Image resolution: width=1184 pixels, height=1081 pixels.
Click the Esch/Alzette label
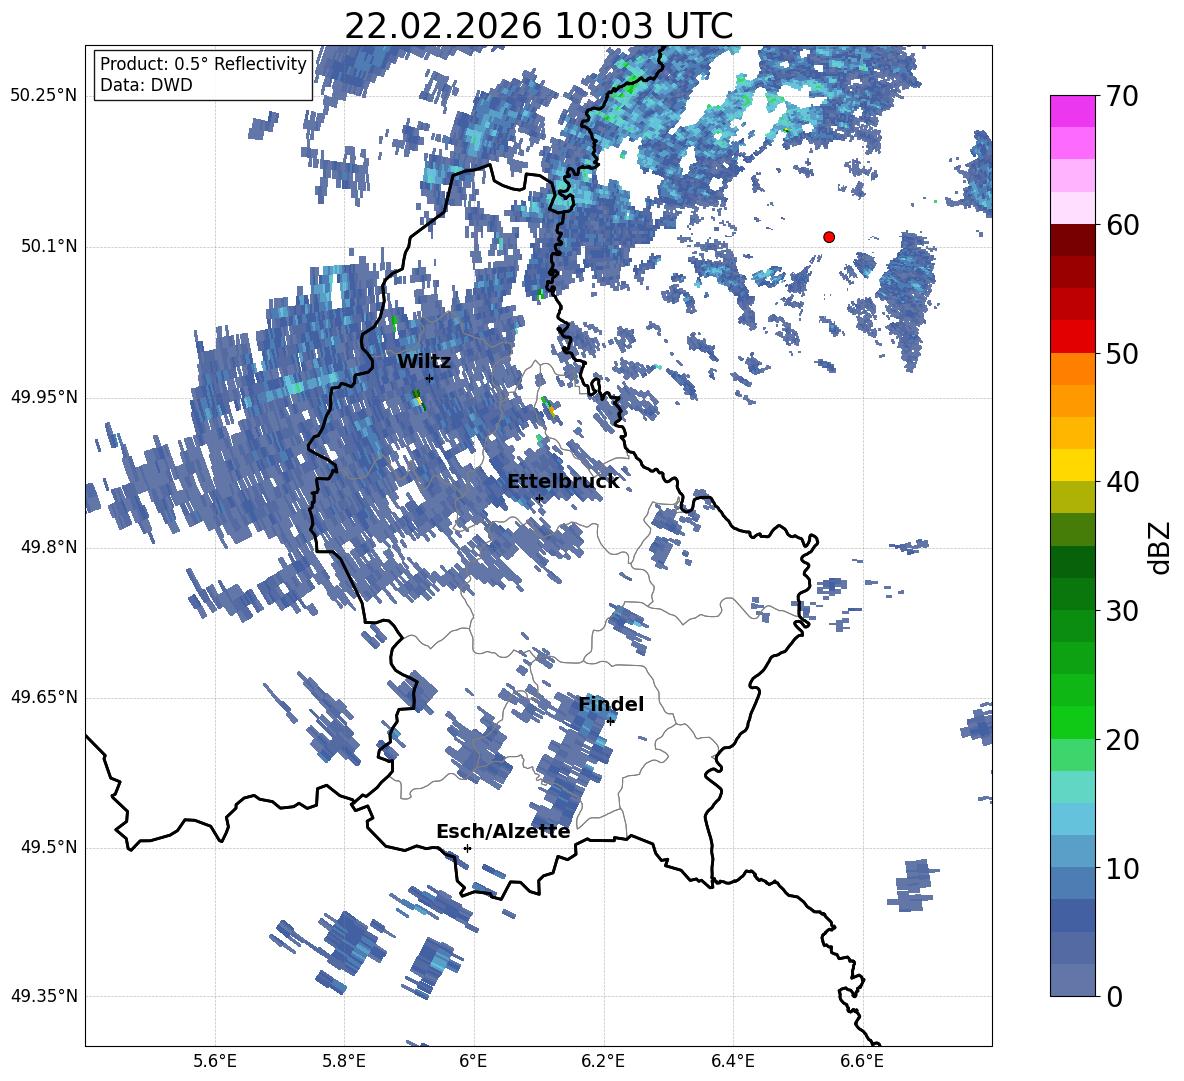pyautogui.click(x=503, y=831)
